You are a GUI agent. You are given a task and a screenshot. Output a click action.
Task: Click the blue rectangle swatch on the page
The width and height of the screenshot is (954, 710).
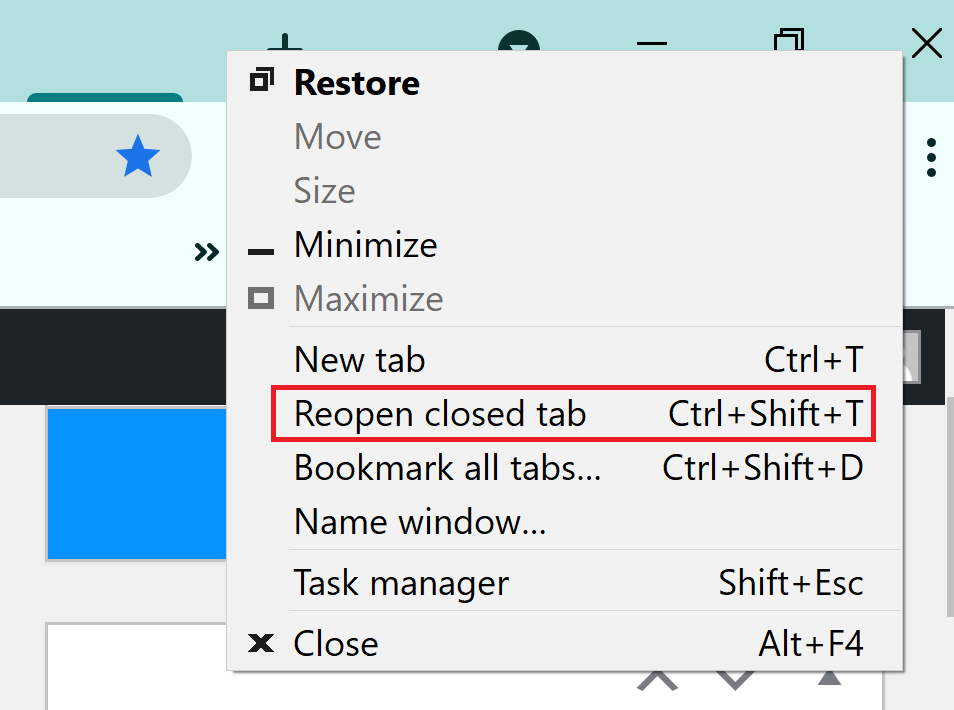pos(136,484)
